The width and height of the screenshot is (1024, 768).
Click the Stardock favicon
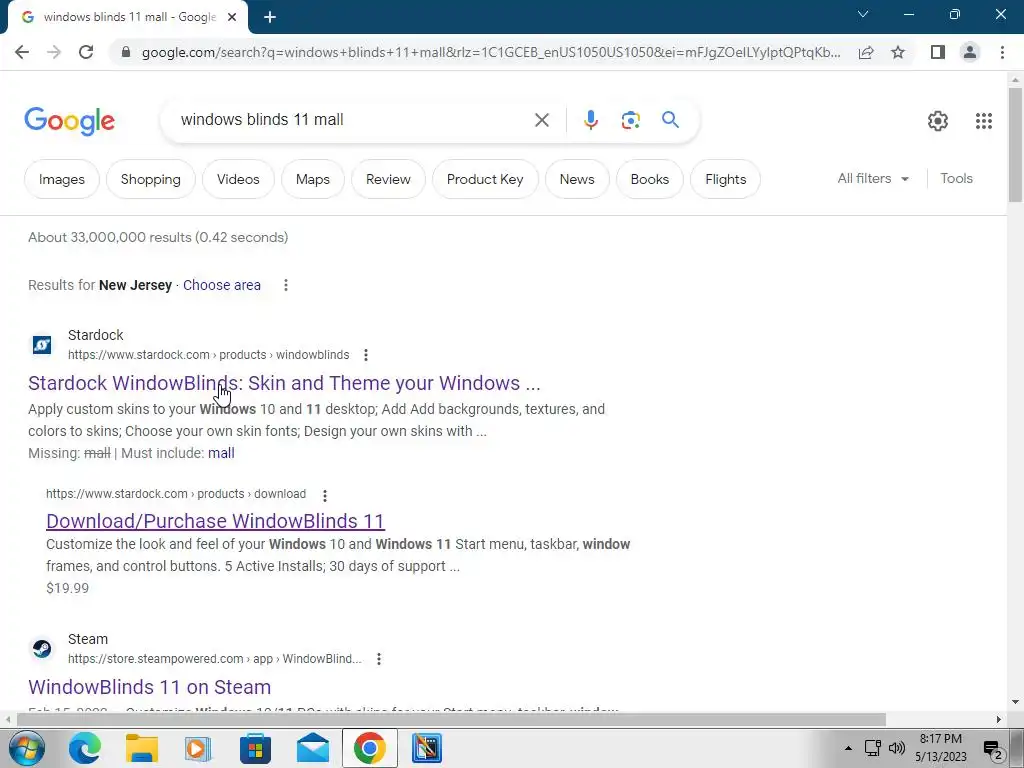point(42,344)
